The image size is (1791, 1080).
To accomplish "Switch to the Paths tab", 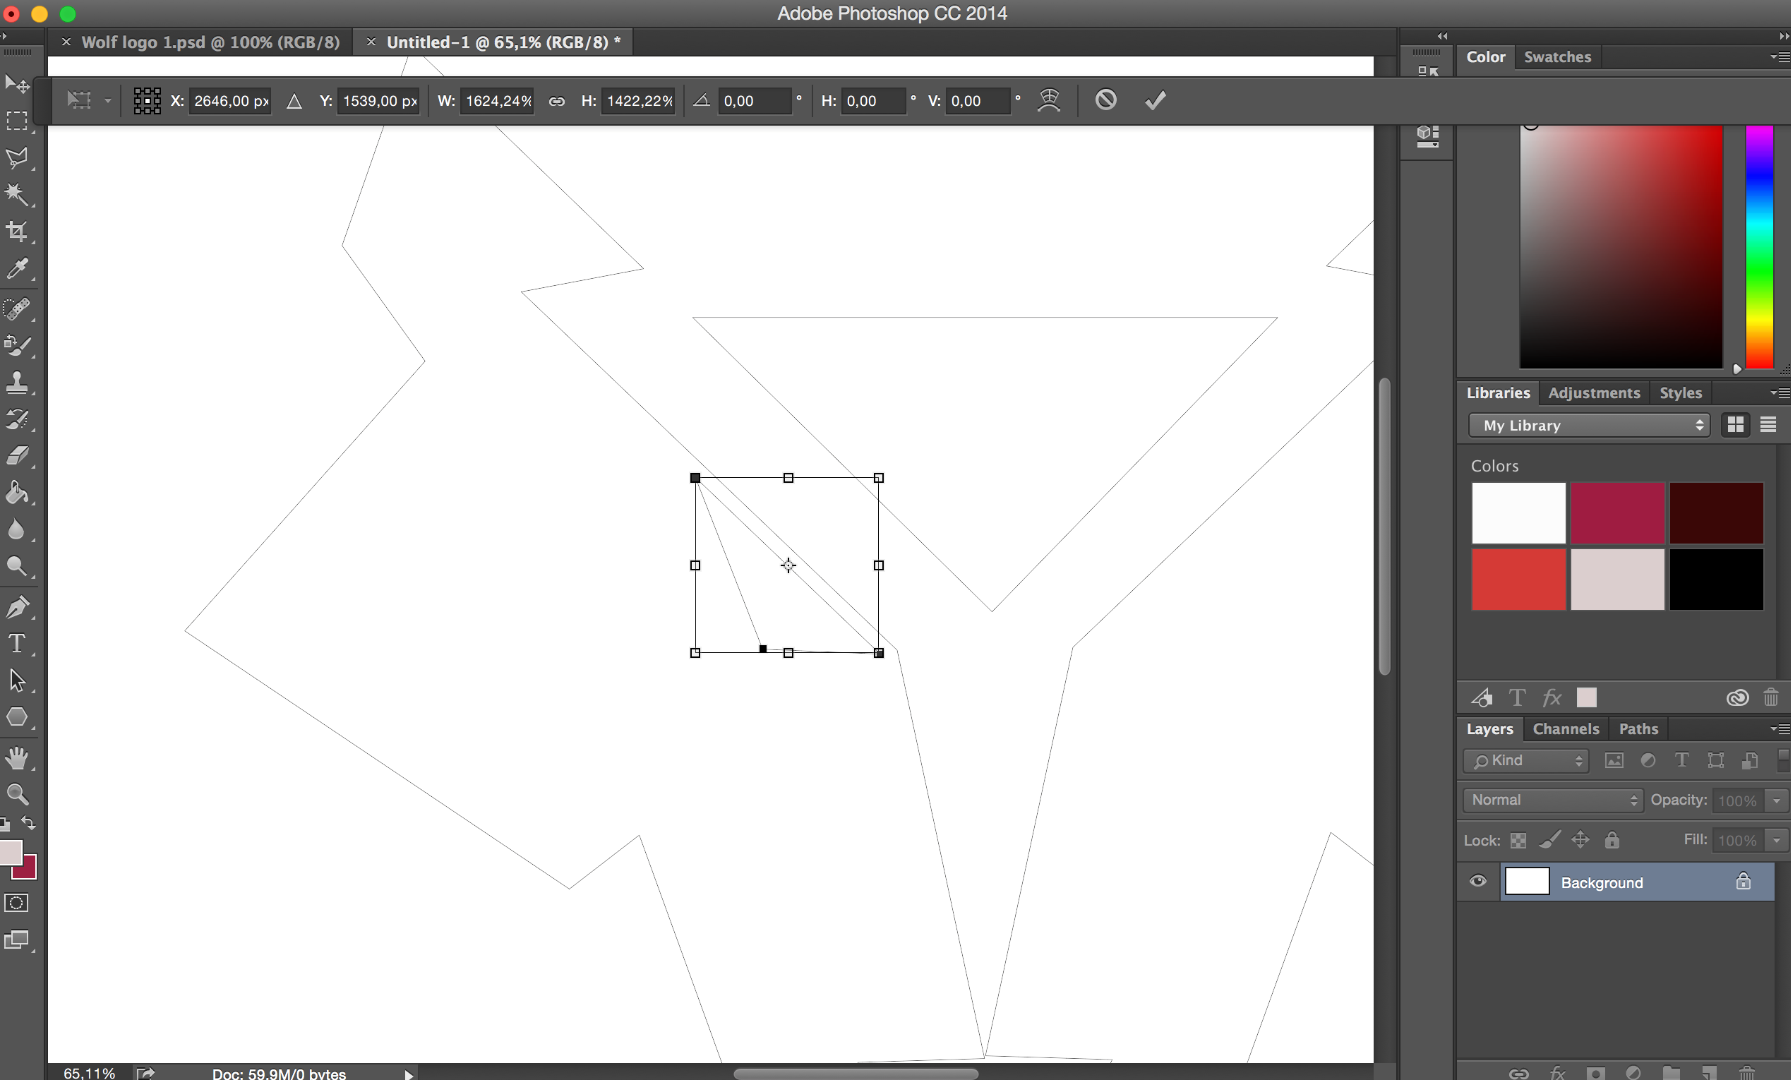I will 1638,729.
